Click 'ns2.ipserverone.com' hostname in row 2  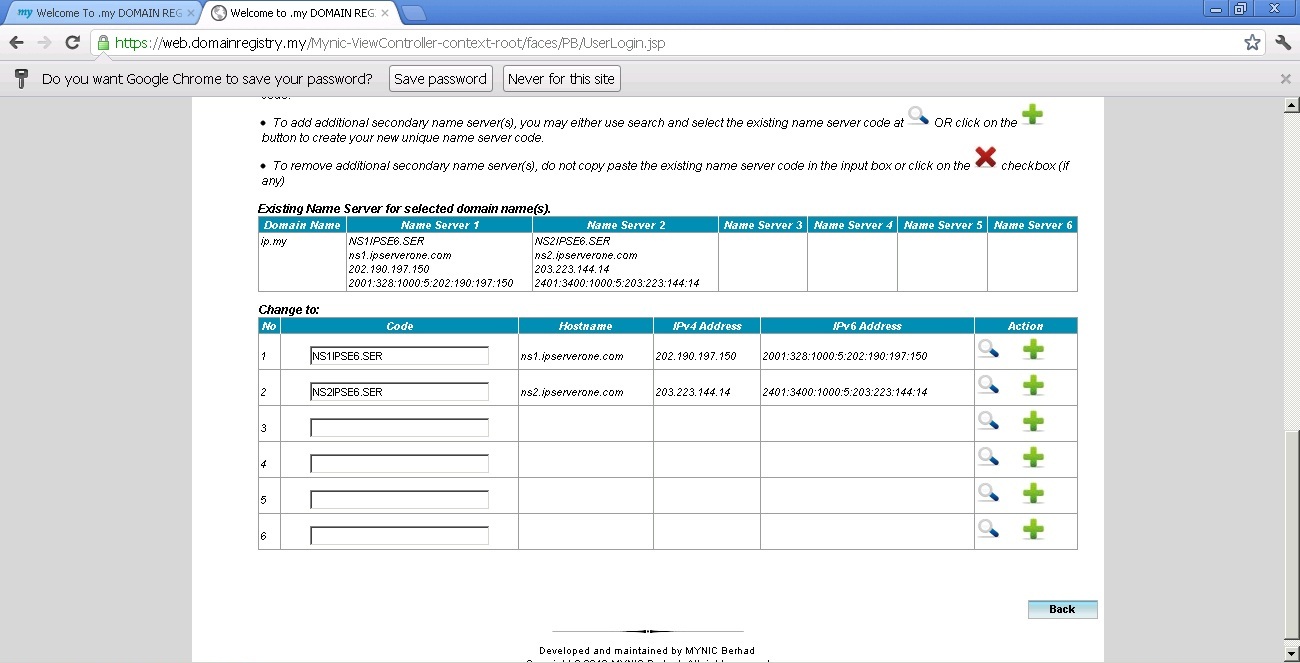click(572, 392)
